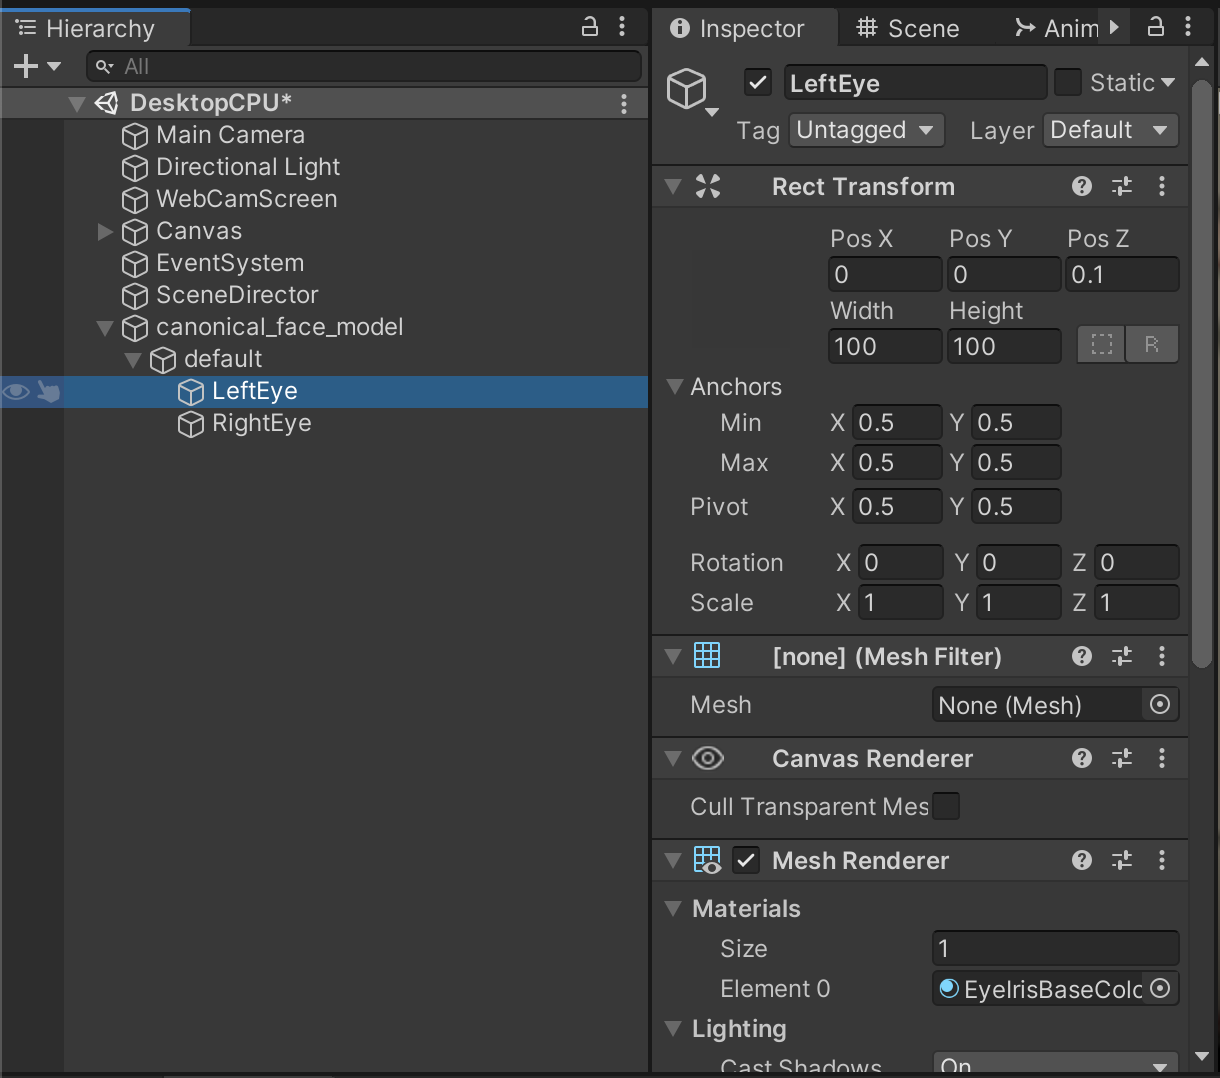
Task: Toggle Cull Transparent Mesh checkbox
Action: pyautogui.click(x=945, y=806)
